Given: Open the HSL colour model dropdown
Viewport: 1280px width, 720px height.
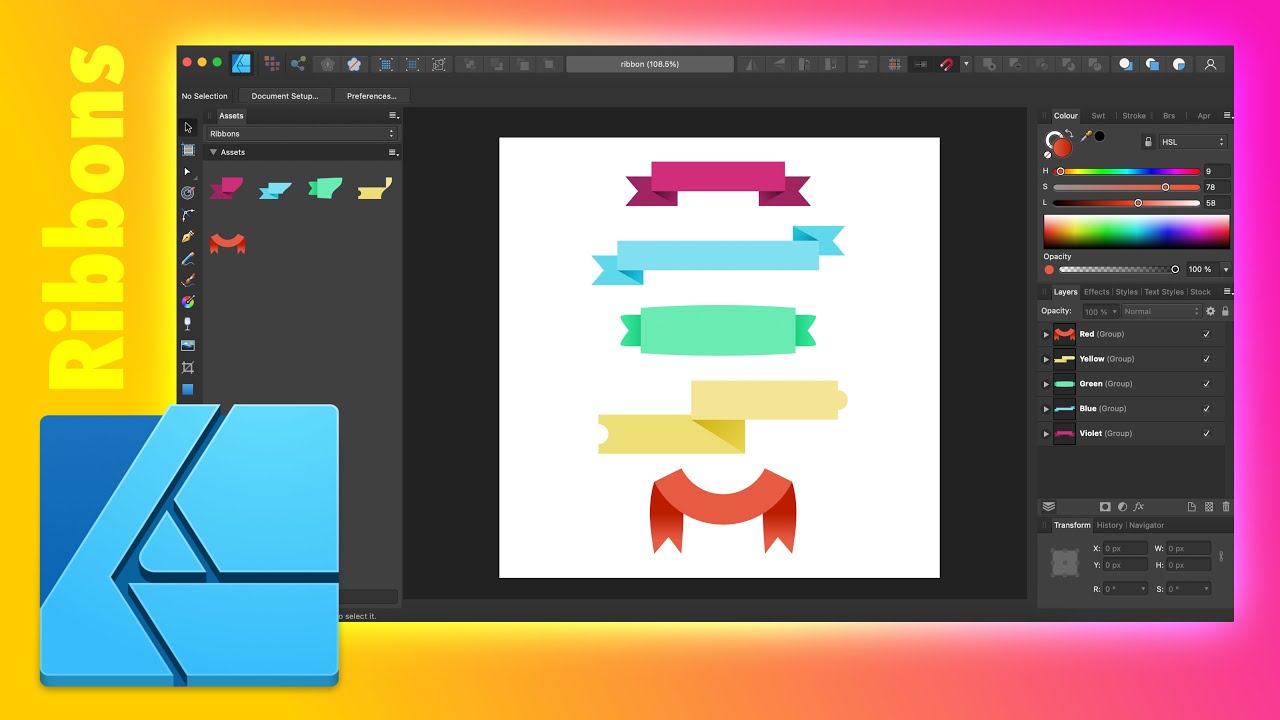Looking at the screenshot, I should [x=1192, y=142].
